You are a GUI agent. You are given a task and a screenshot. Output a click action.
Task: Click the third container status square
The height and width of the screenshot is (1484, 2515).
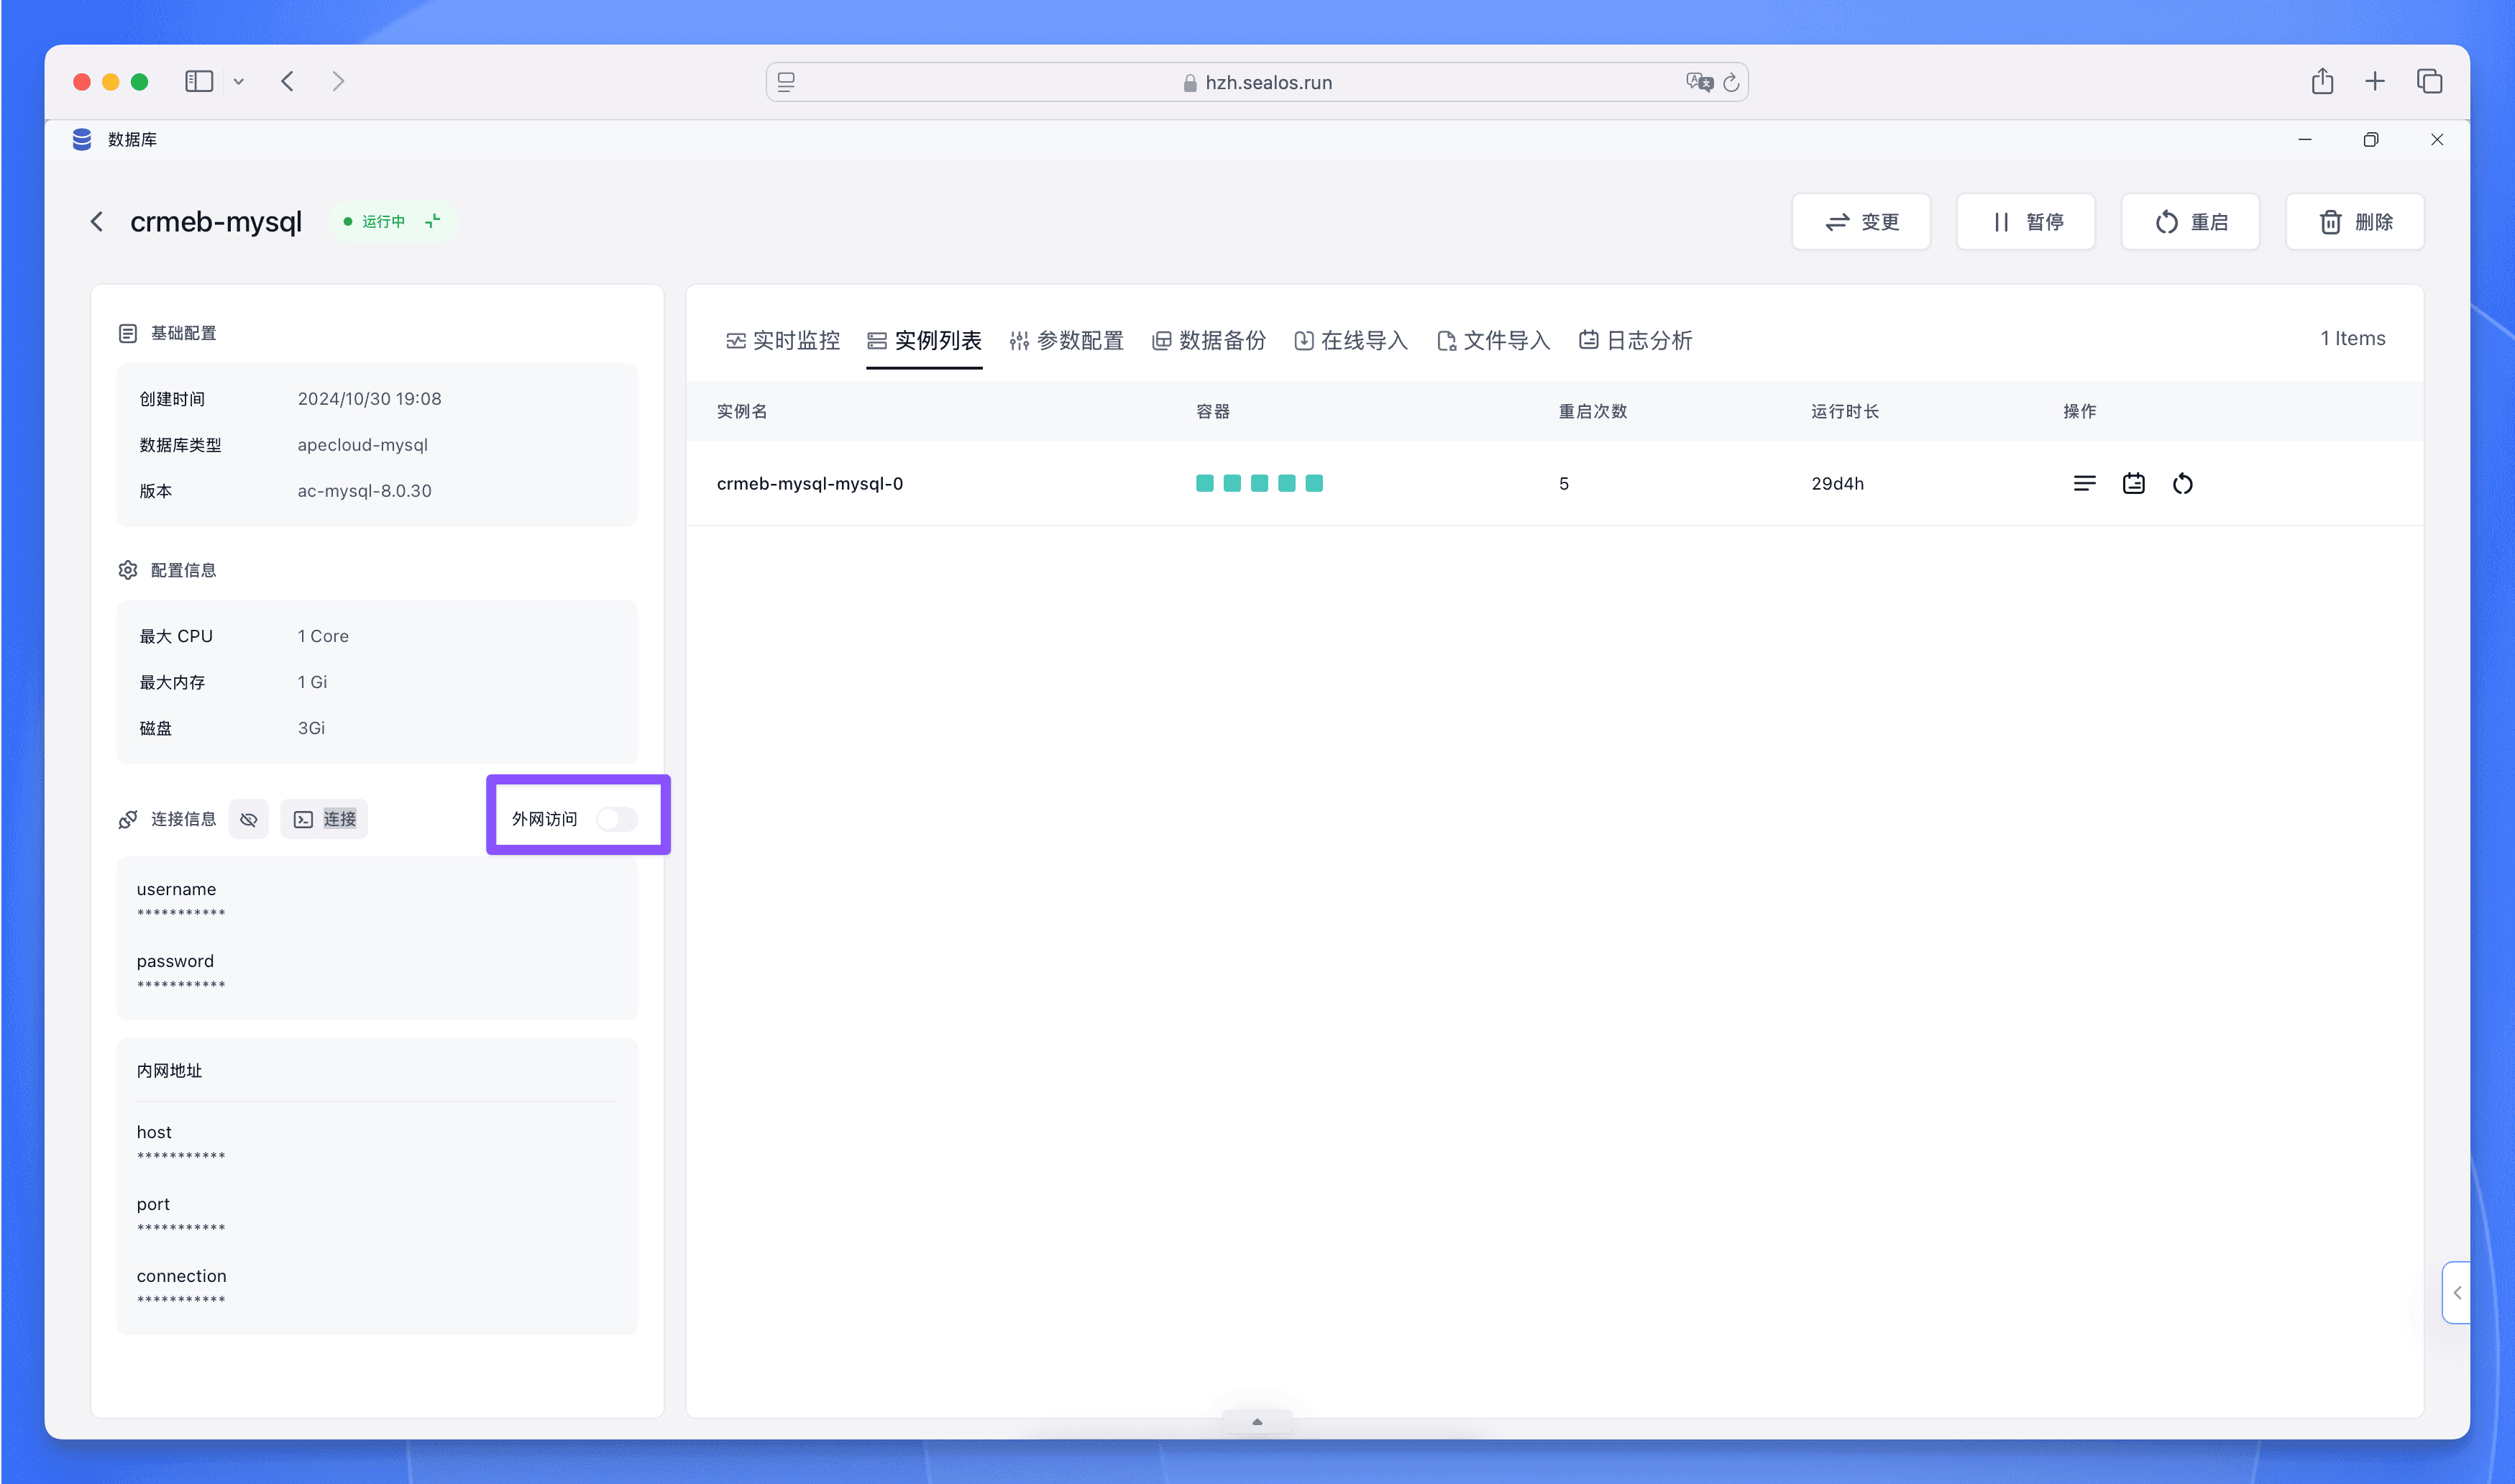(x=1260, y=483)
